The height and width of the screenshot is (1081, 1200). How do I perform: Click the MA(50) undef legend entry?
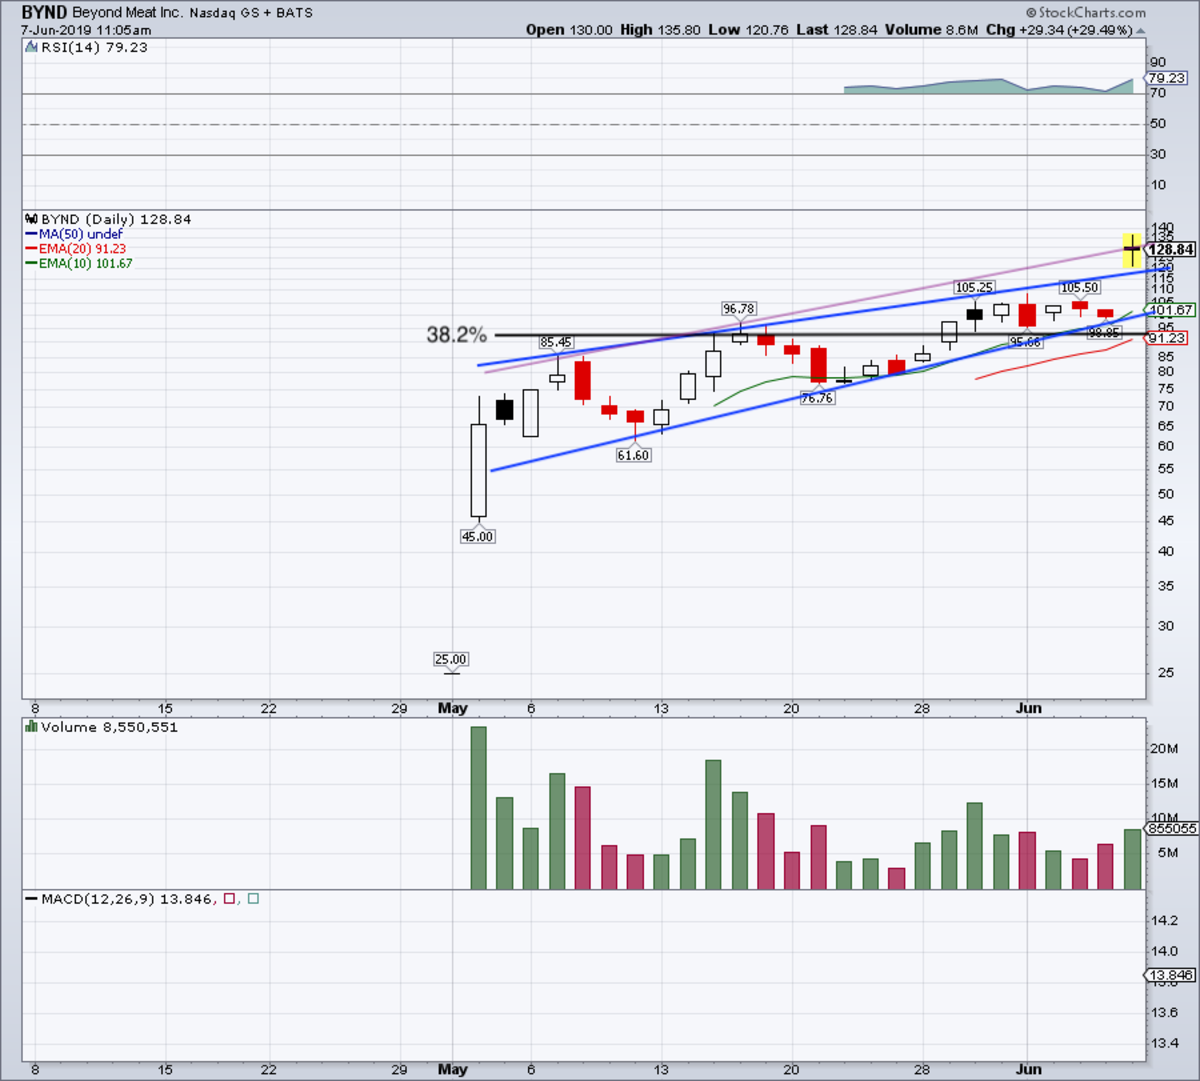[73, 234]
